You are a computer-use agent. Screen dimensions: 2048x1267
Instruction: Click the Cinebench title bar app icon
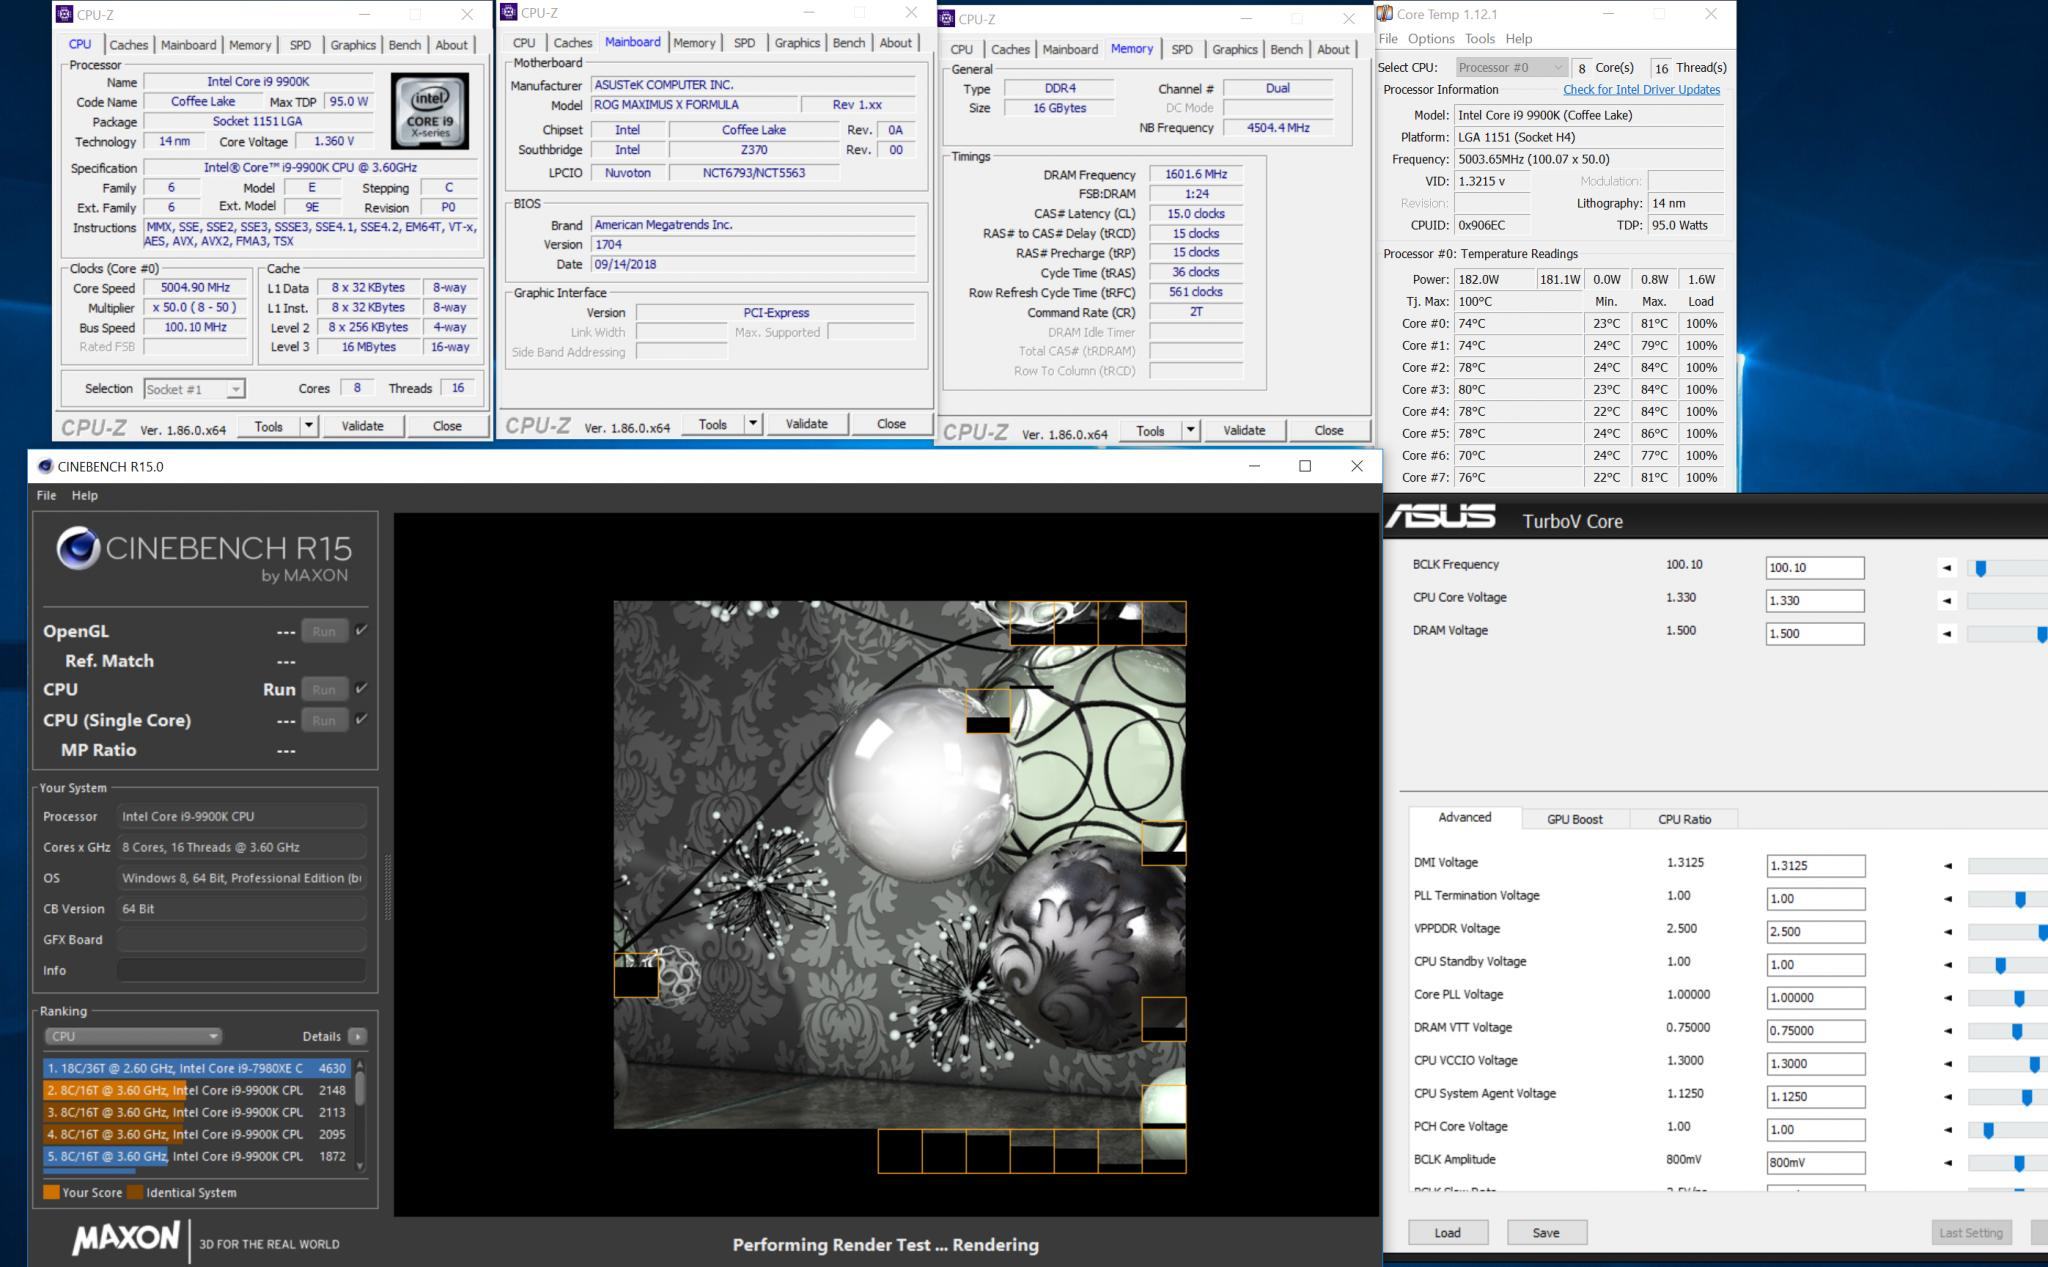coord(44,466)
